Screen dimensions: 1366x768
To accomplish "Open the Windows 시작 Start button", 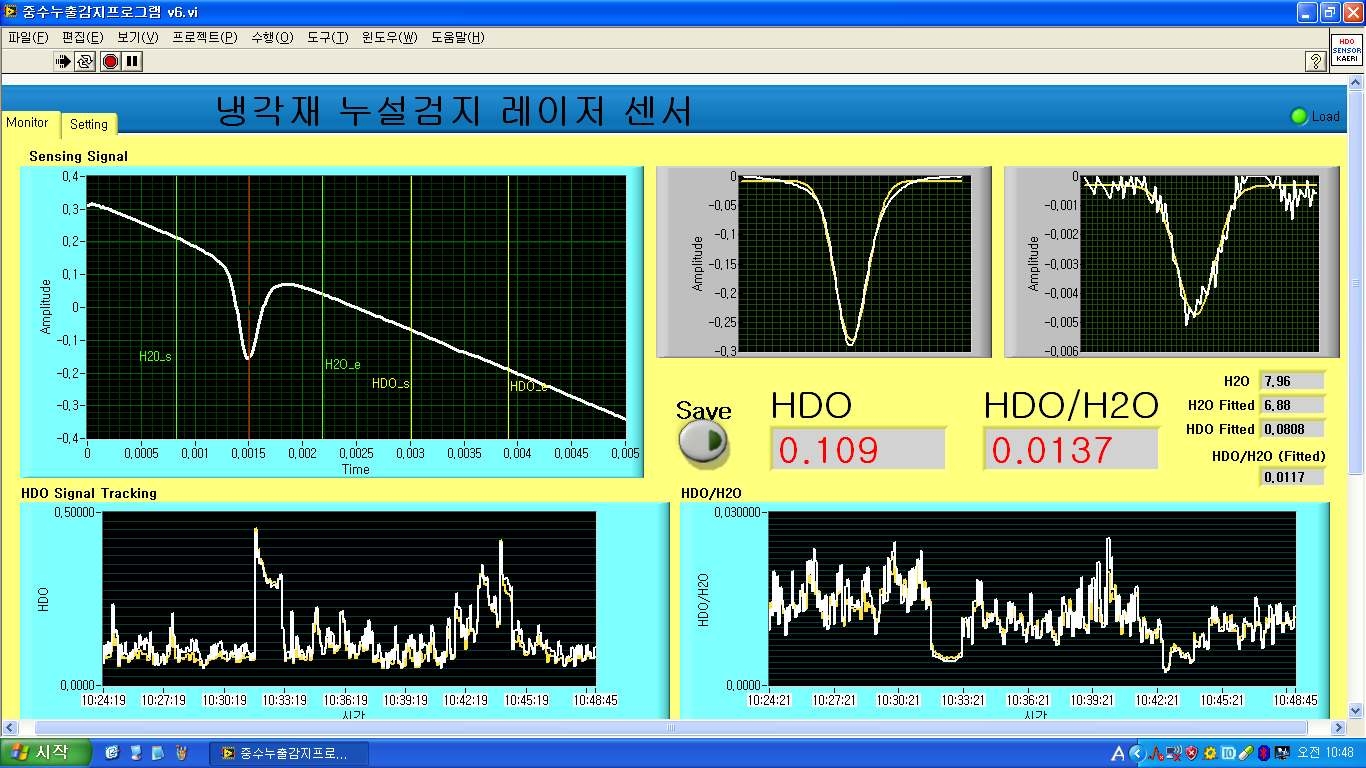I will (46, 752).
